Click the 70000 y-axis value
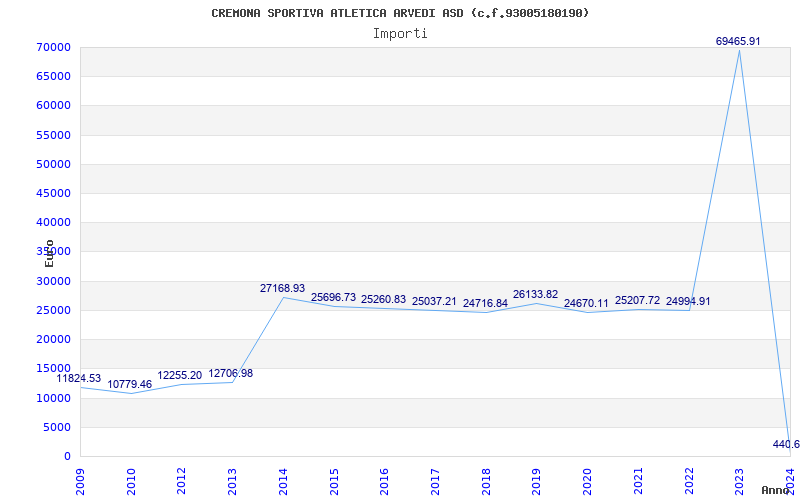This screenshot has height=500, width=800. click(x=53, y=47)
